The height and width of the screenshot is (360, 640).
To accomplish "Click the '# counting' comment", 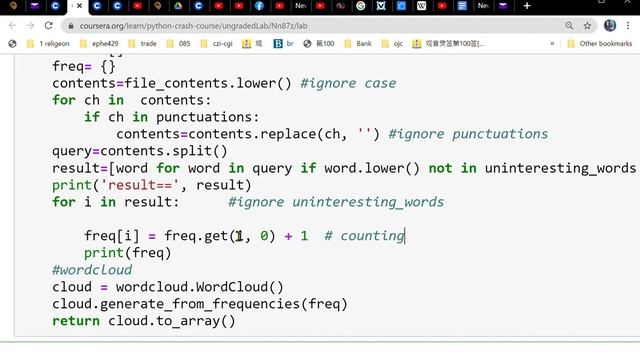I will point(364,236).
